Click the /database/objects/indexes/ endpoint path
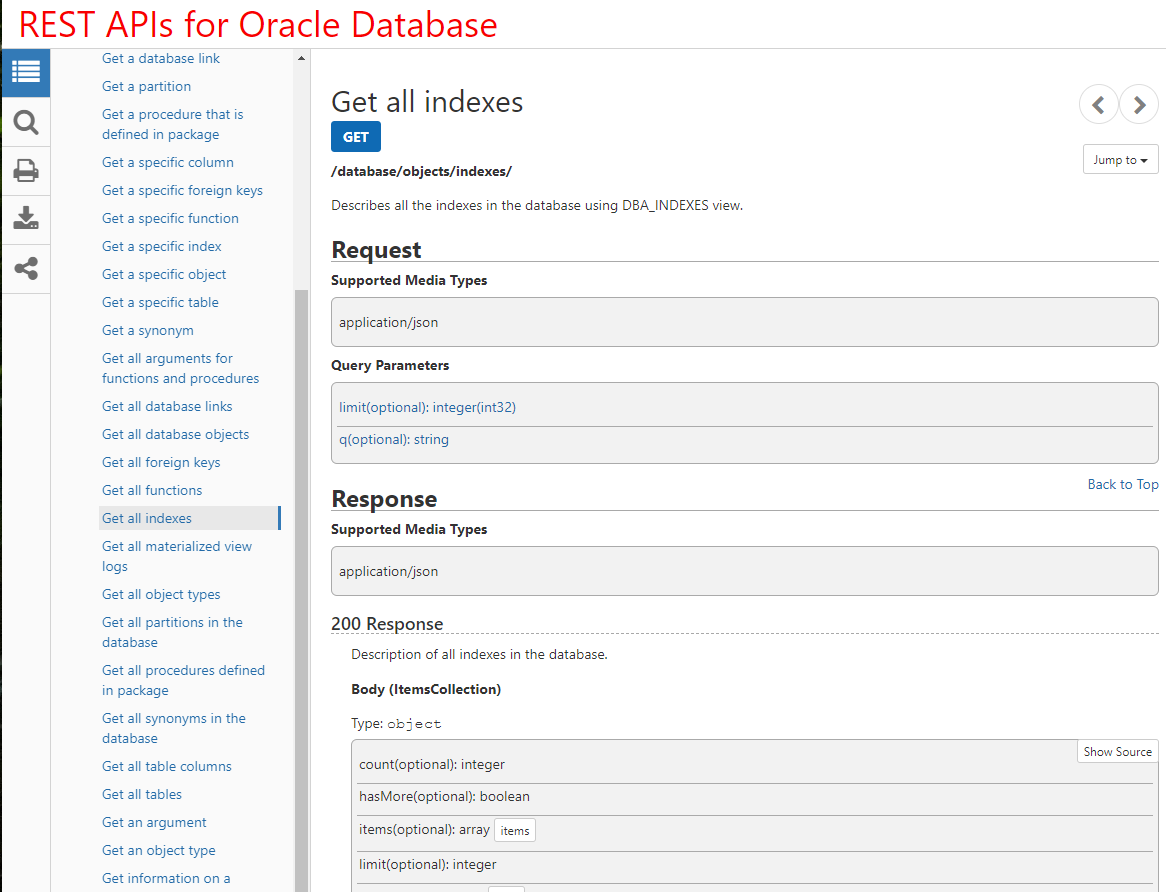This screenshot has width=1166, height=892. pyautogui.click(x=422, y=171)
